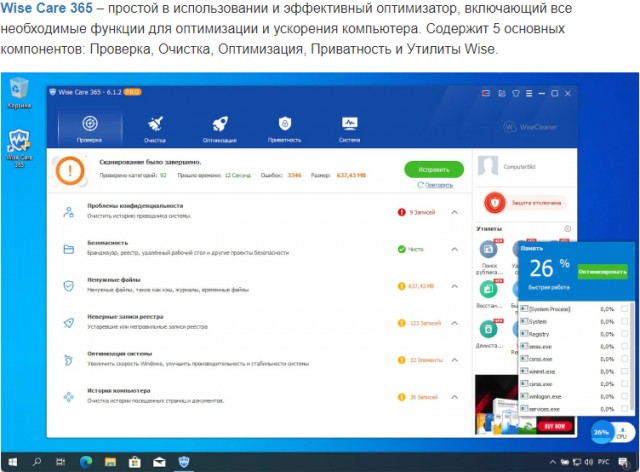Open the Корзина recycle bin desktop icon
This screenshot has width=640, height=472.
pyautogui.click(x=19, y=93)
